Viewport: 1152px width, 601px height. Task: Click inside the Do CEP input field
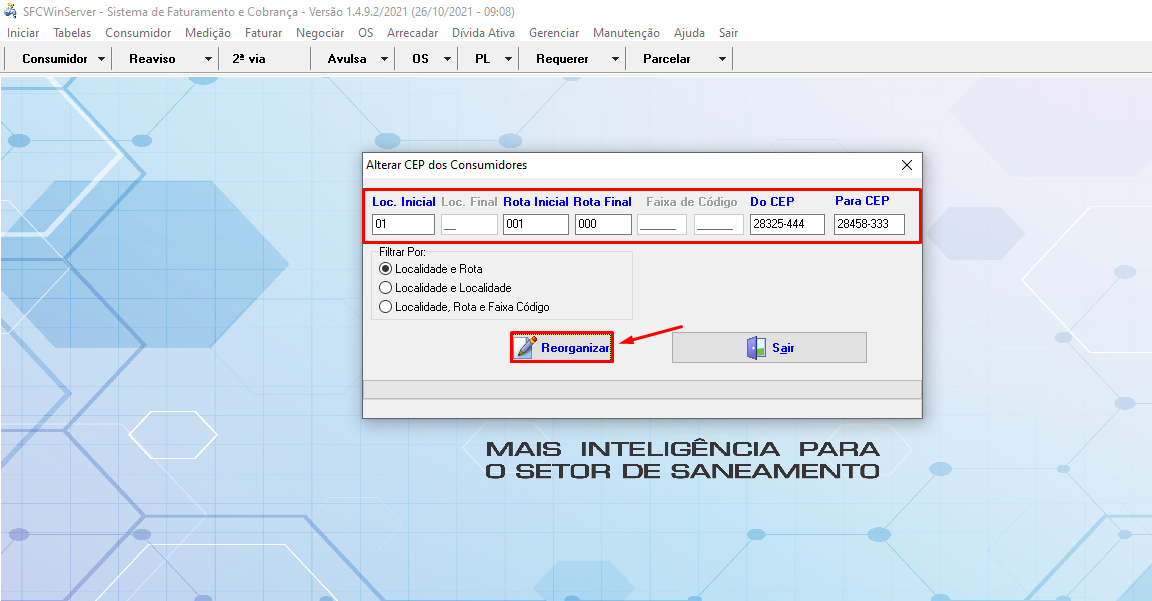[x=786, y=224]
